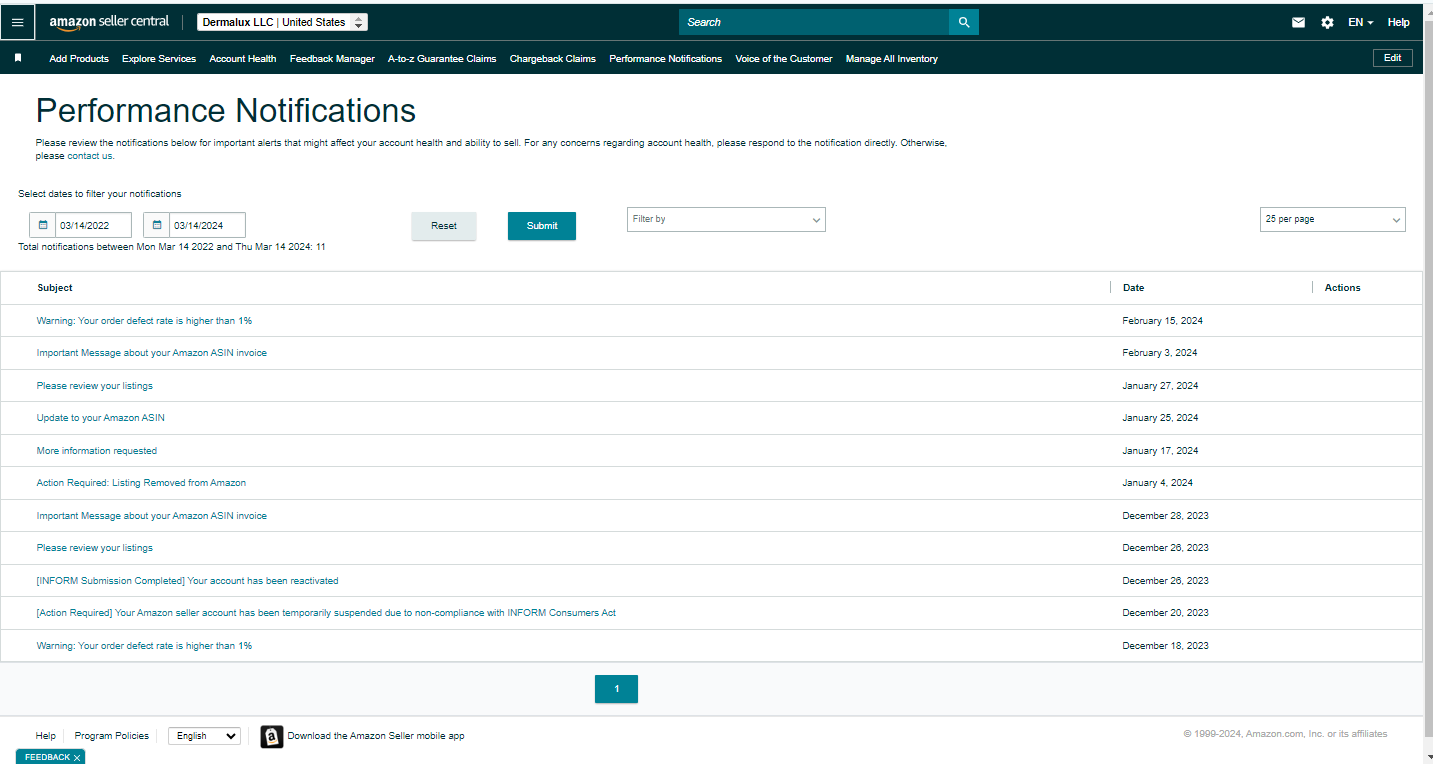Open A-to-z Guarantee Claims

[x=442, y=59]
